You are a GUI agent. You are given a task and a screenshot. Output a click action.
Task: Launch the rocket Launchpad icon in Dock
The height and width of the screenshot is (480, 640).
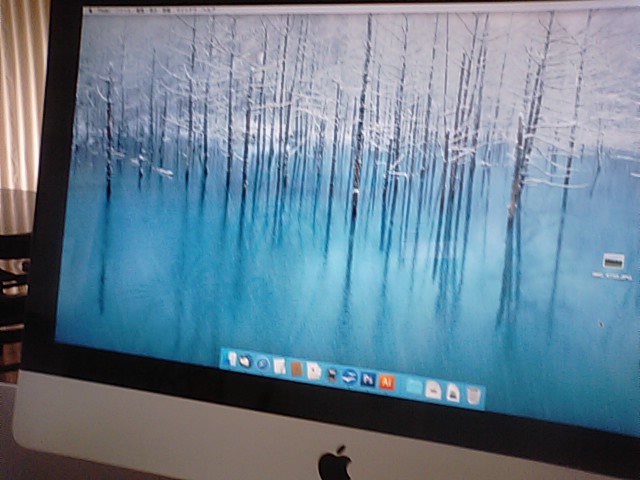(246, 362)
